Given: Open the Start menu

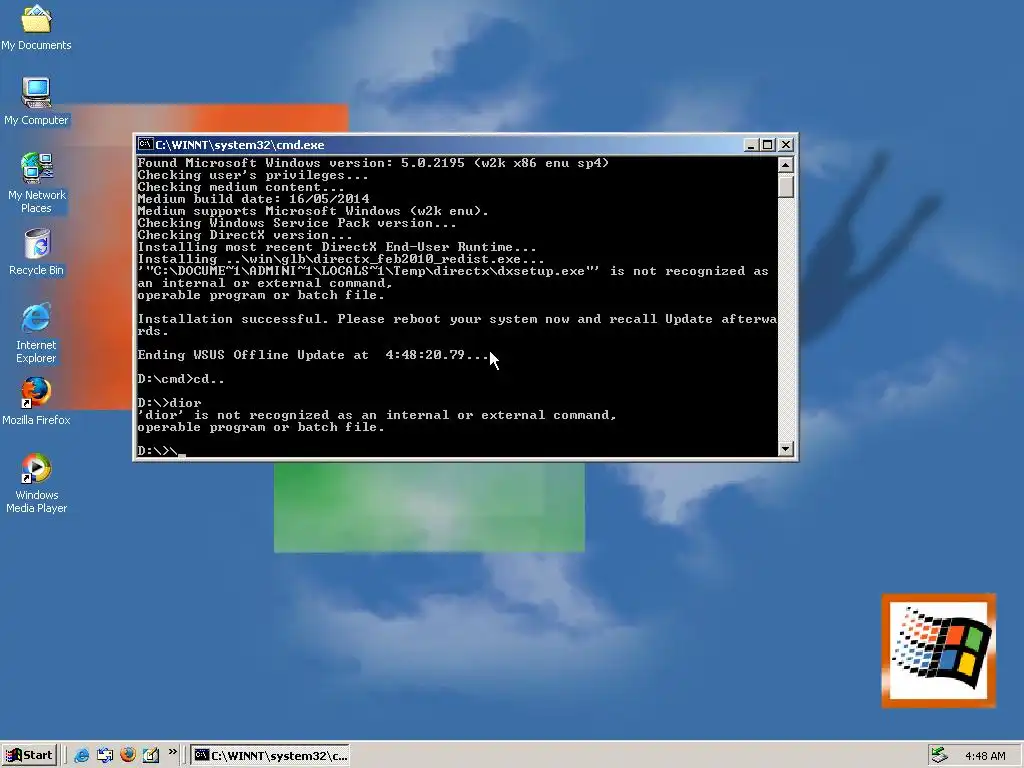Looking at the screenshot, I should (x=29, y=755).
